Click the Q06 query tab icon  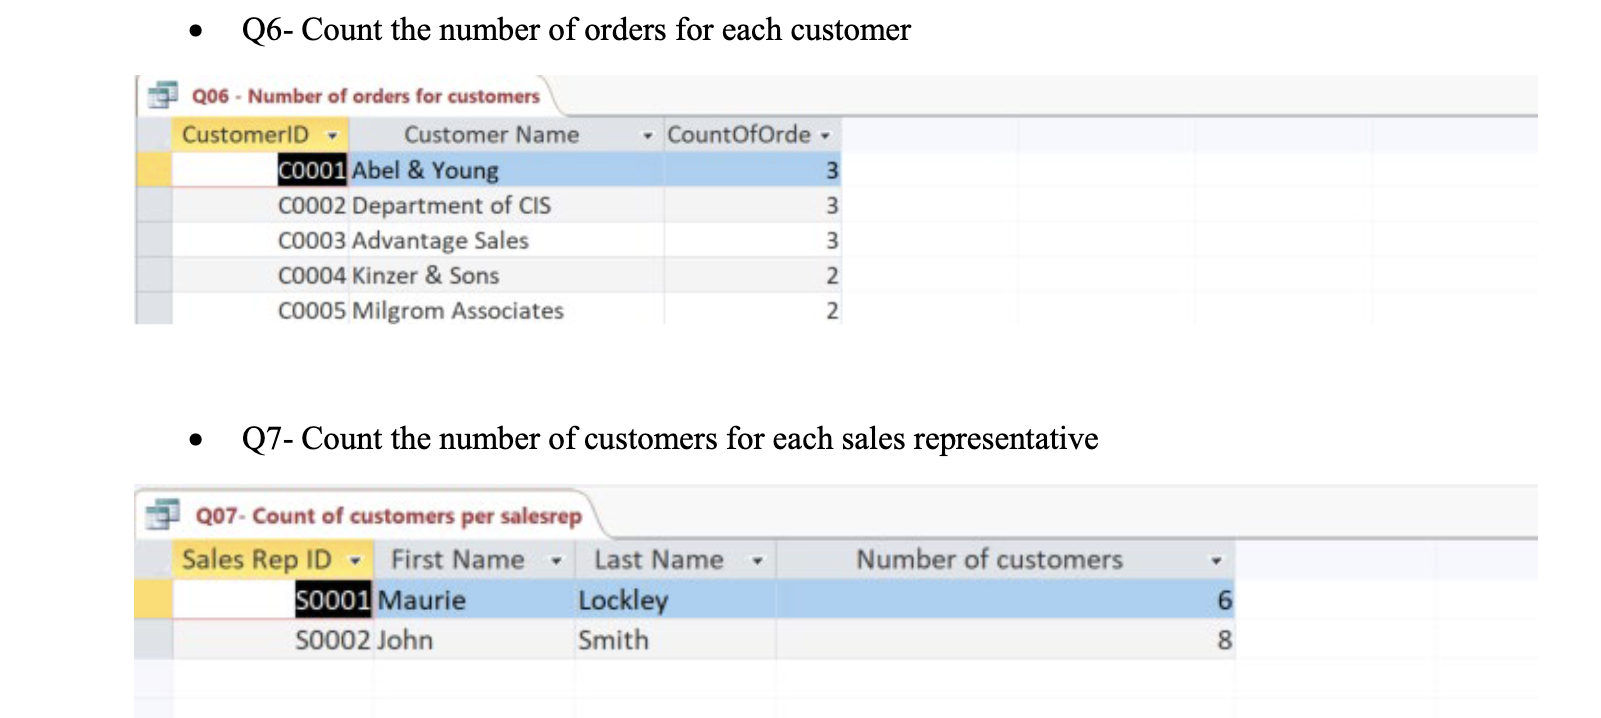(x=162, y=96)
